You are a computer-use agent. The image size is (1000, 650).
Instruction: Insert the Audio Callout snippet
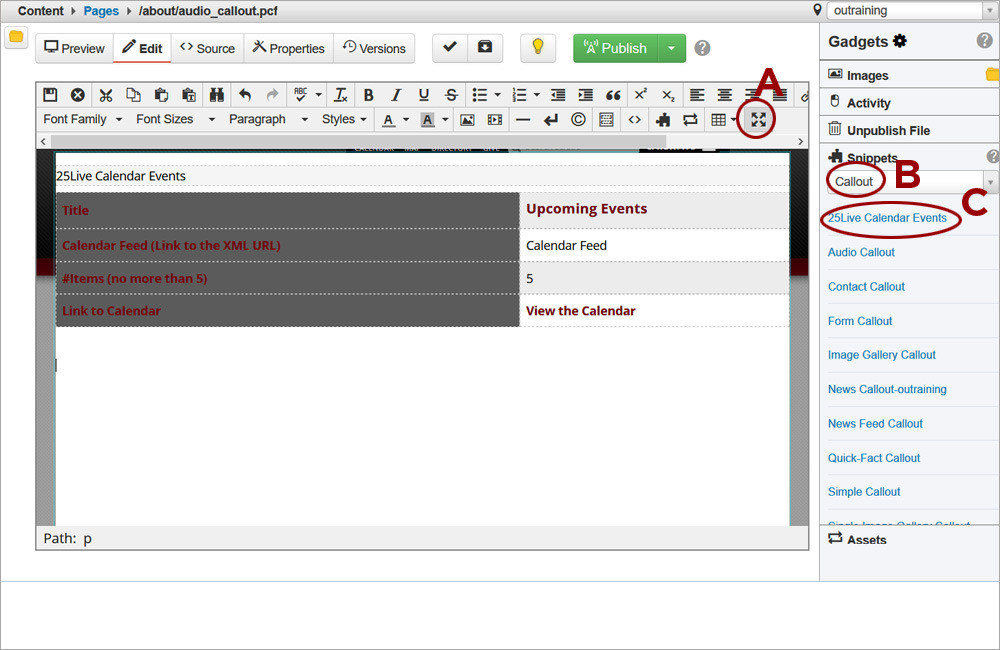point(861,253)
